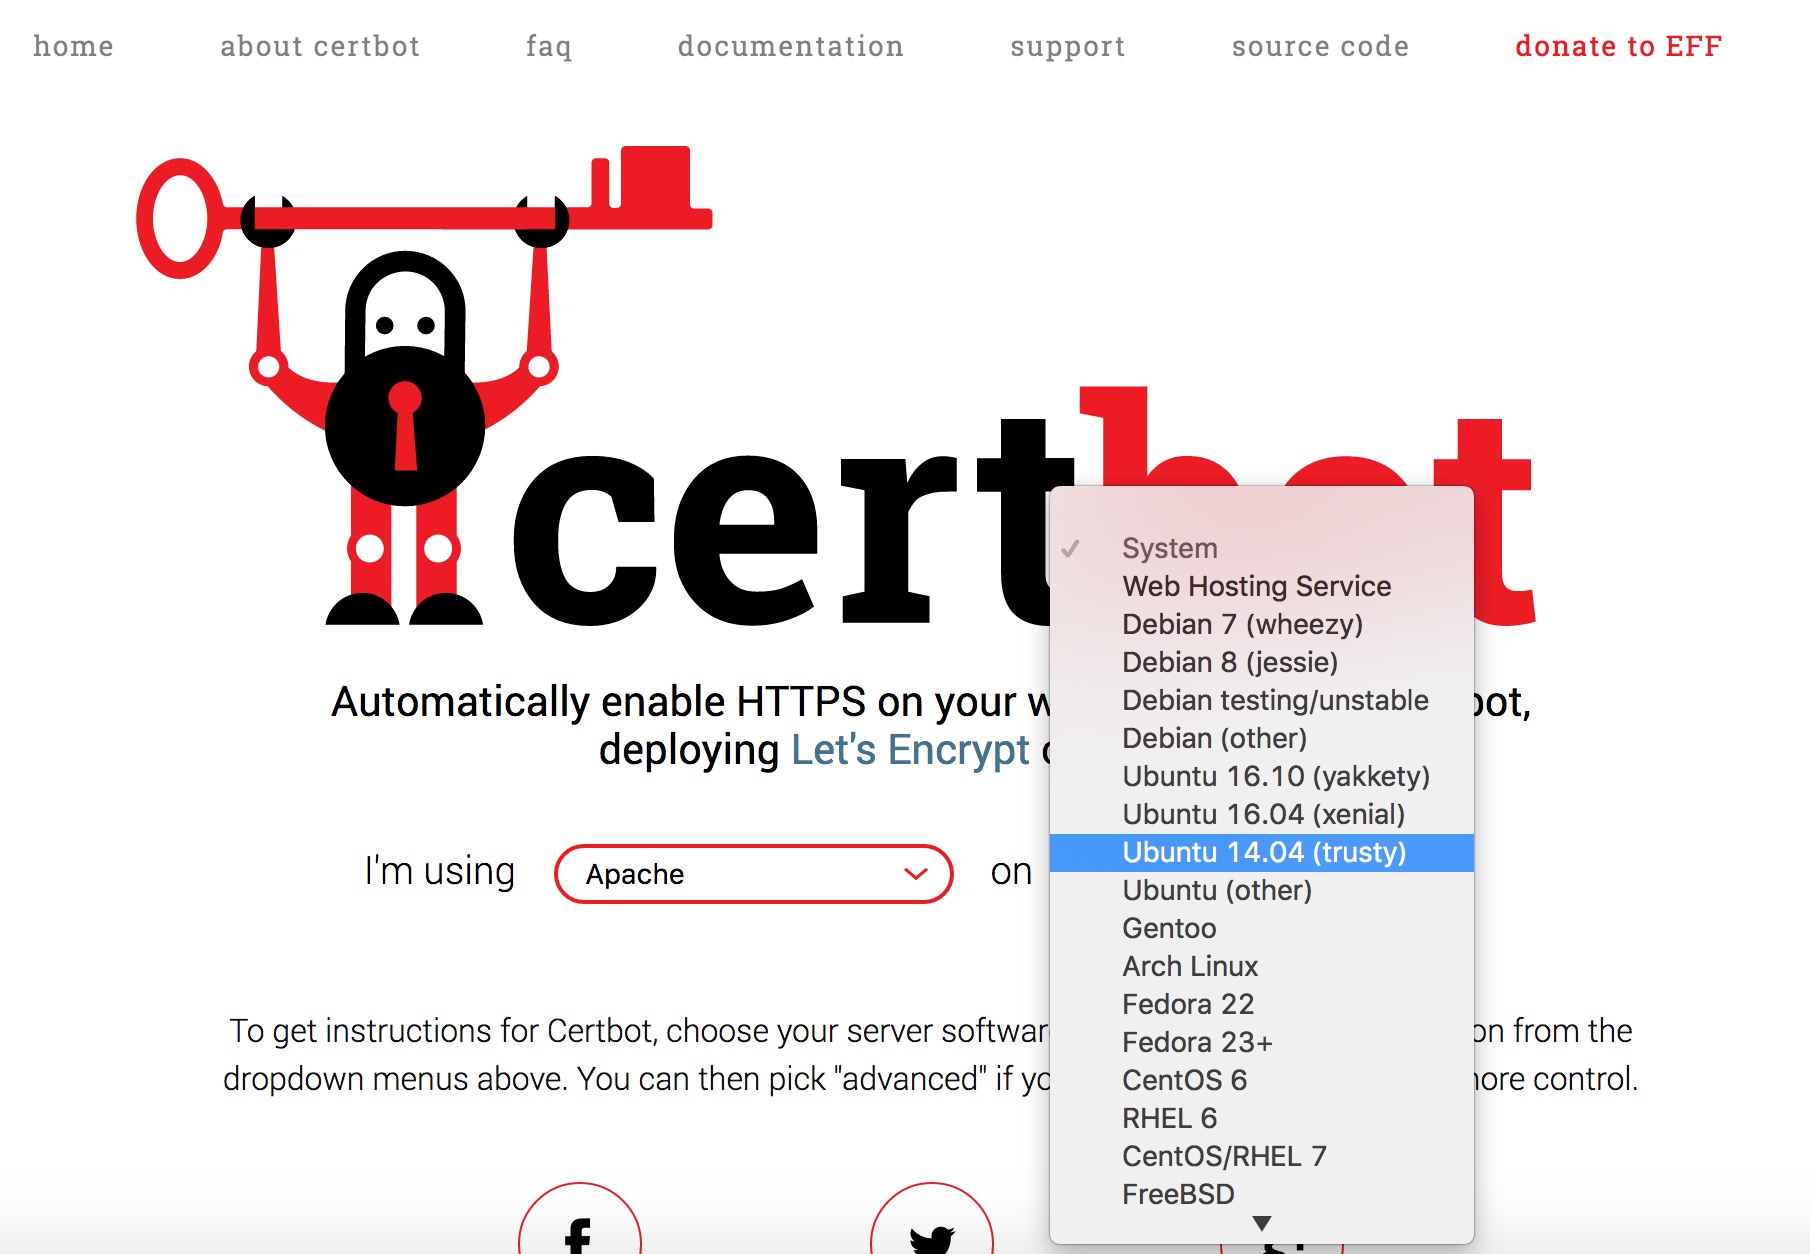The width and height of the screenshot is (1810, 1254).
Task: Click donate to EFF link
Action: (x=1618, y=46)
